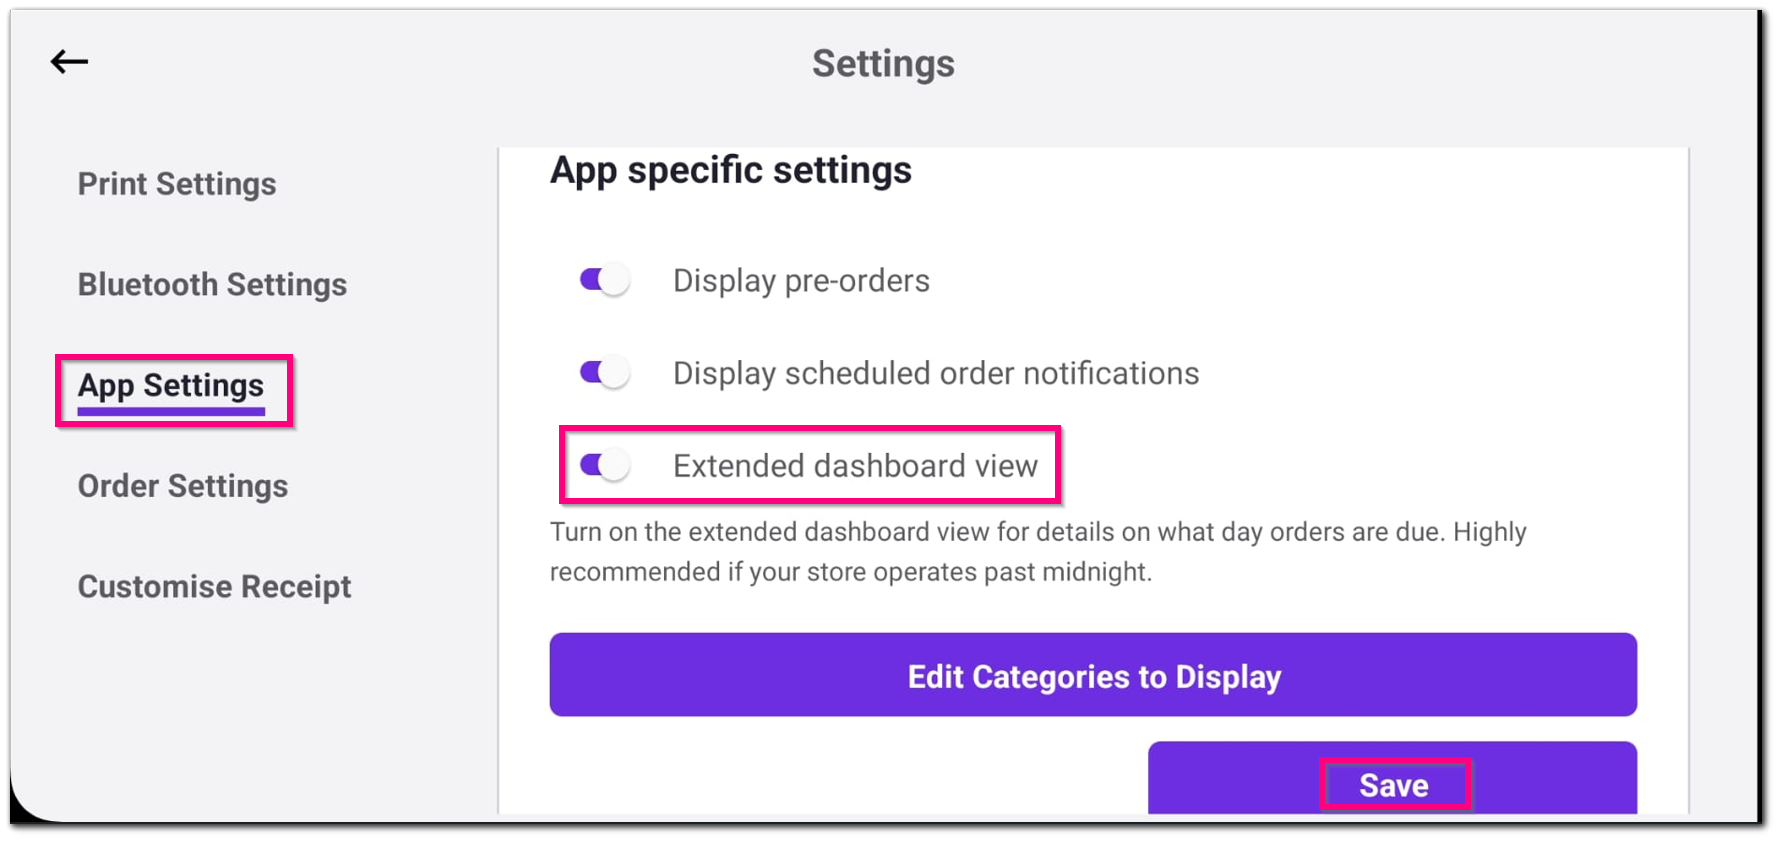Disable Display scheduled order notifications
This screenshot has width=1780, height=842.
click(x=603, y=372)
